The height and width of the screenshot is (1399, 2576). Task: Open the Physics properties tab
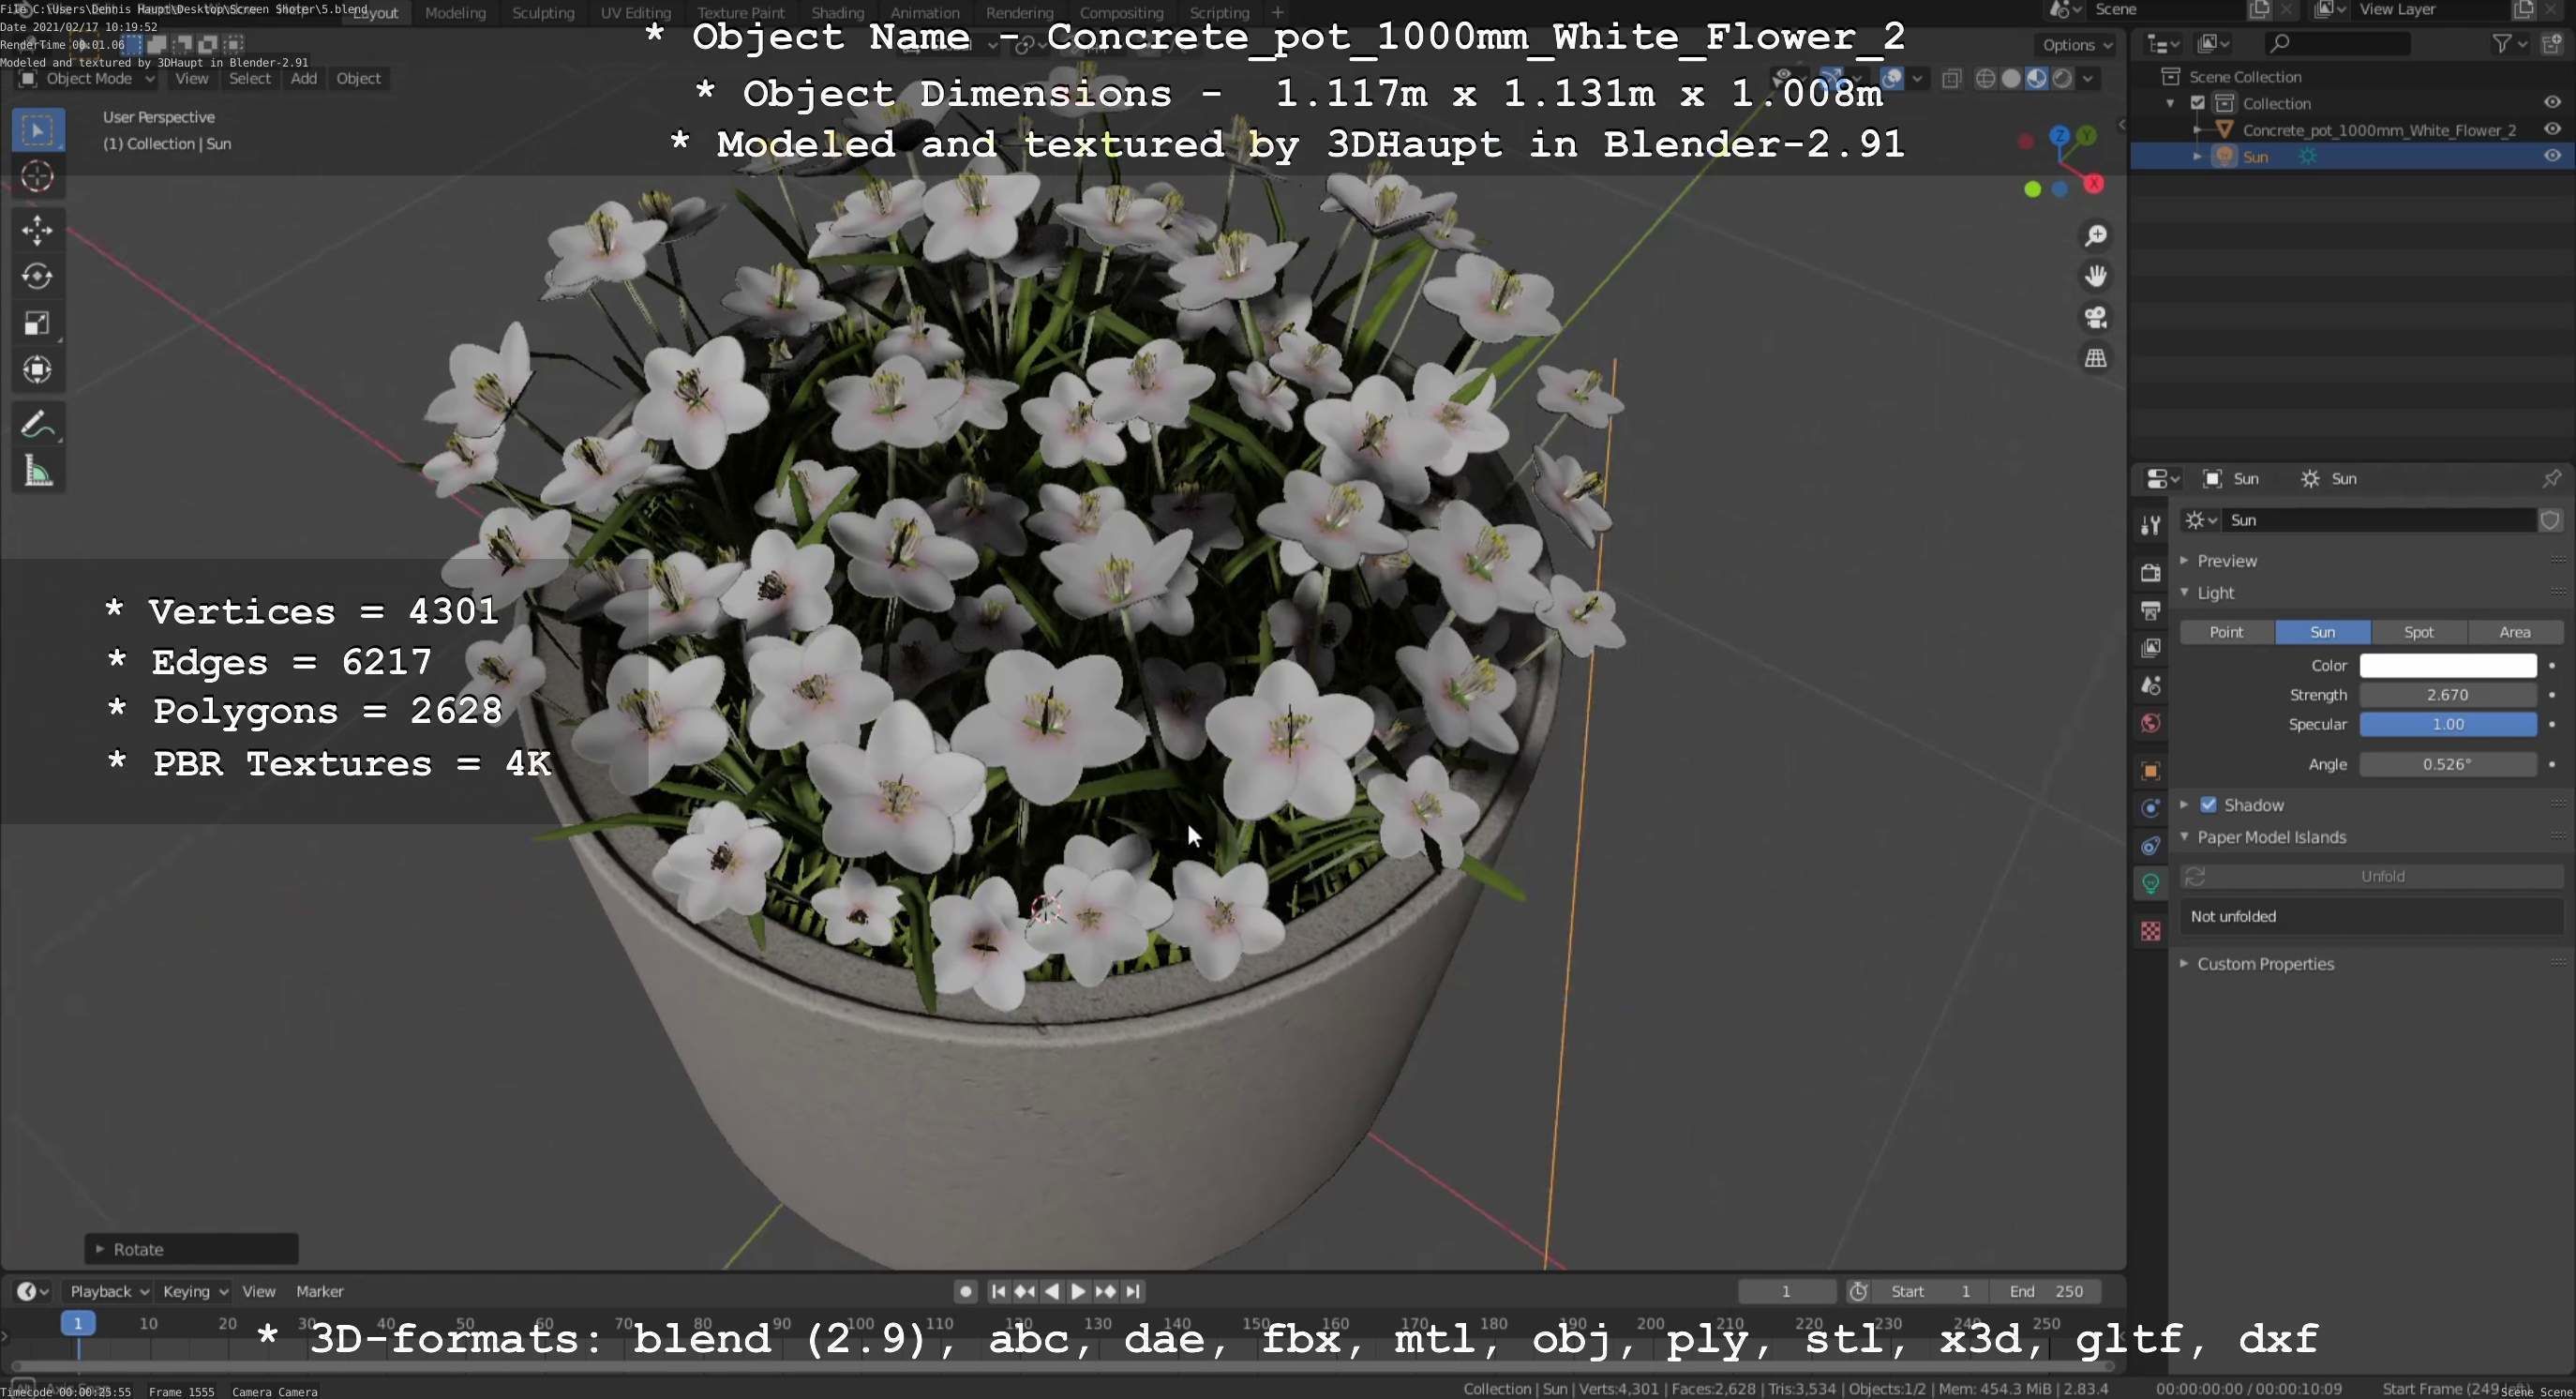(x=2150, y=808)
